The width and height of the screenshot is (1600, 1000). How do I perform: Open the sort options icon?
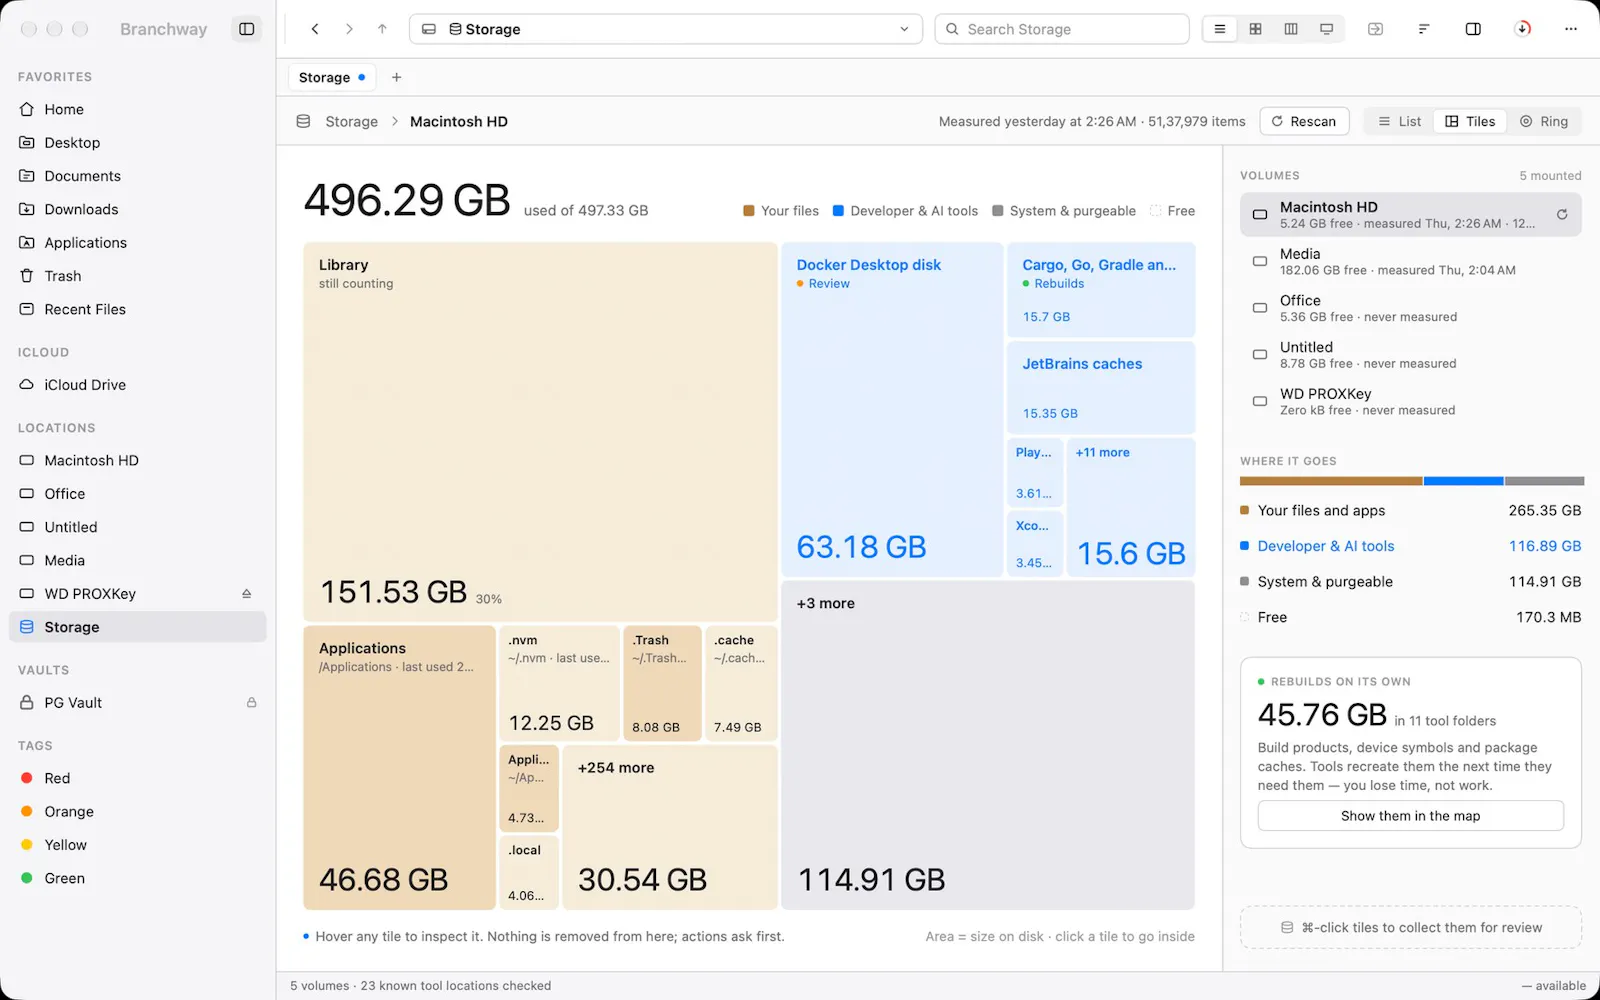tap(1424, 29)
